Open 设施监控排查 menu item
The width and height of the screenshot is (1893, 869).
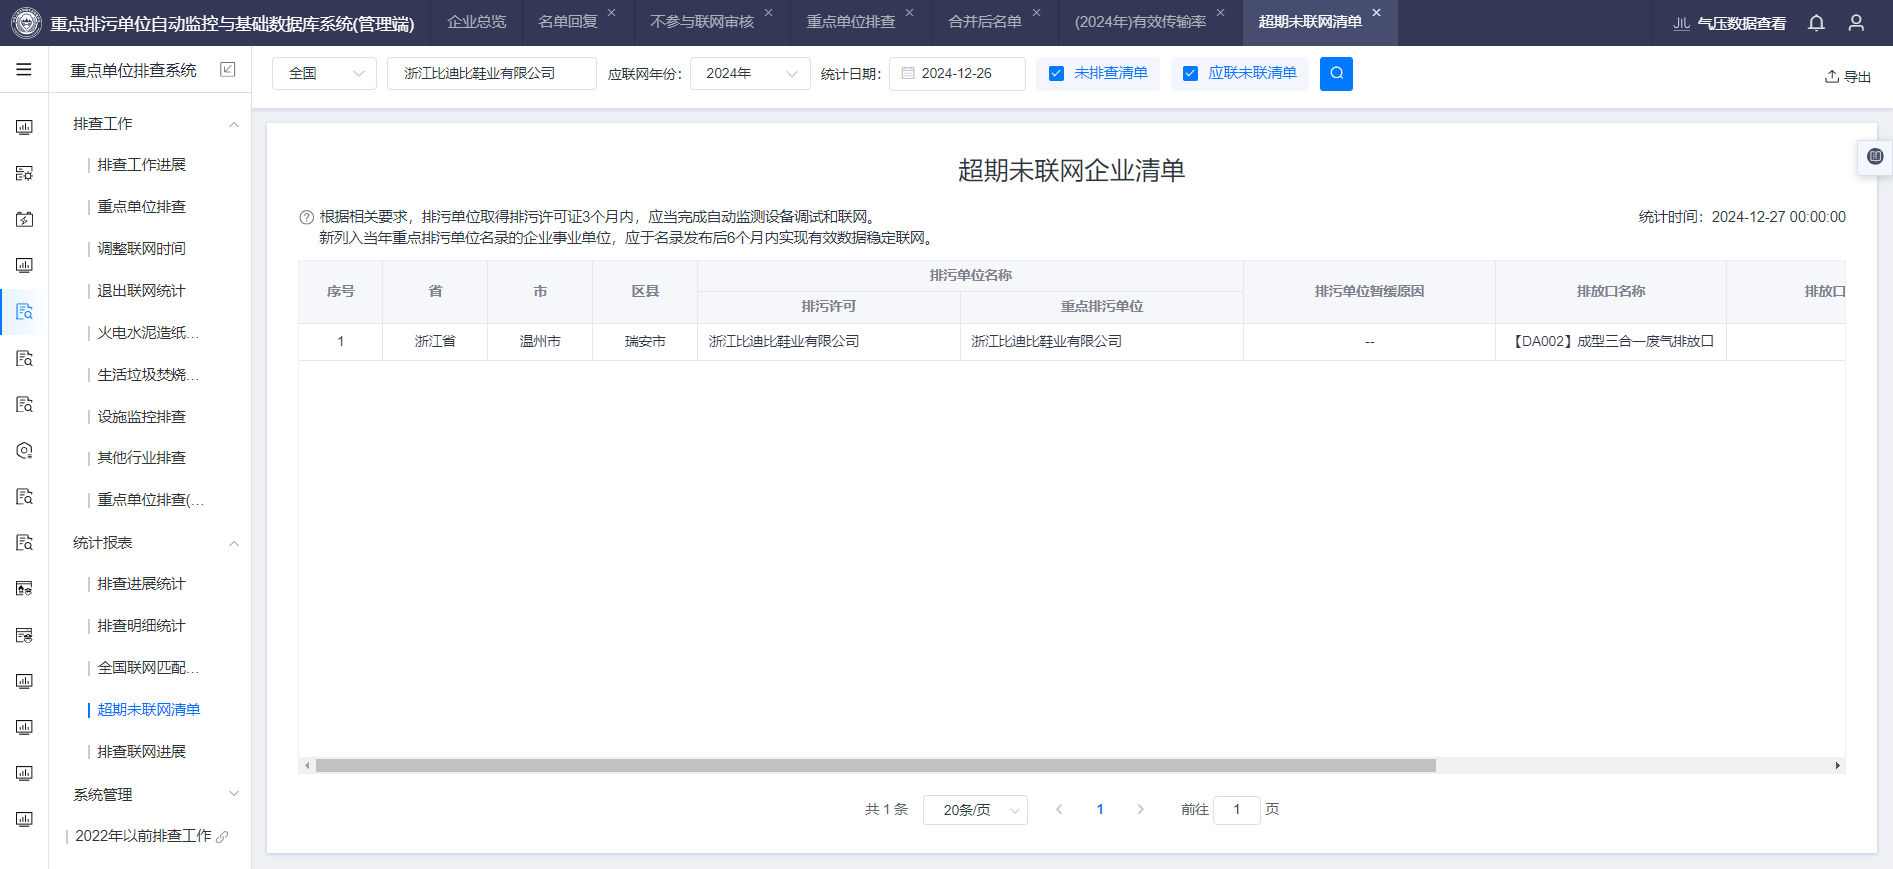(x=141, y=417)
